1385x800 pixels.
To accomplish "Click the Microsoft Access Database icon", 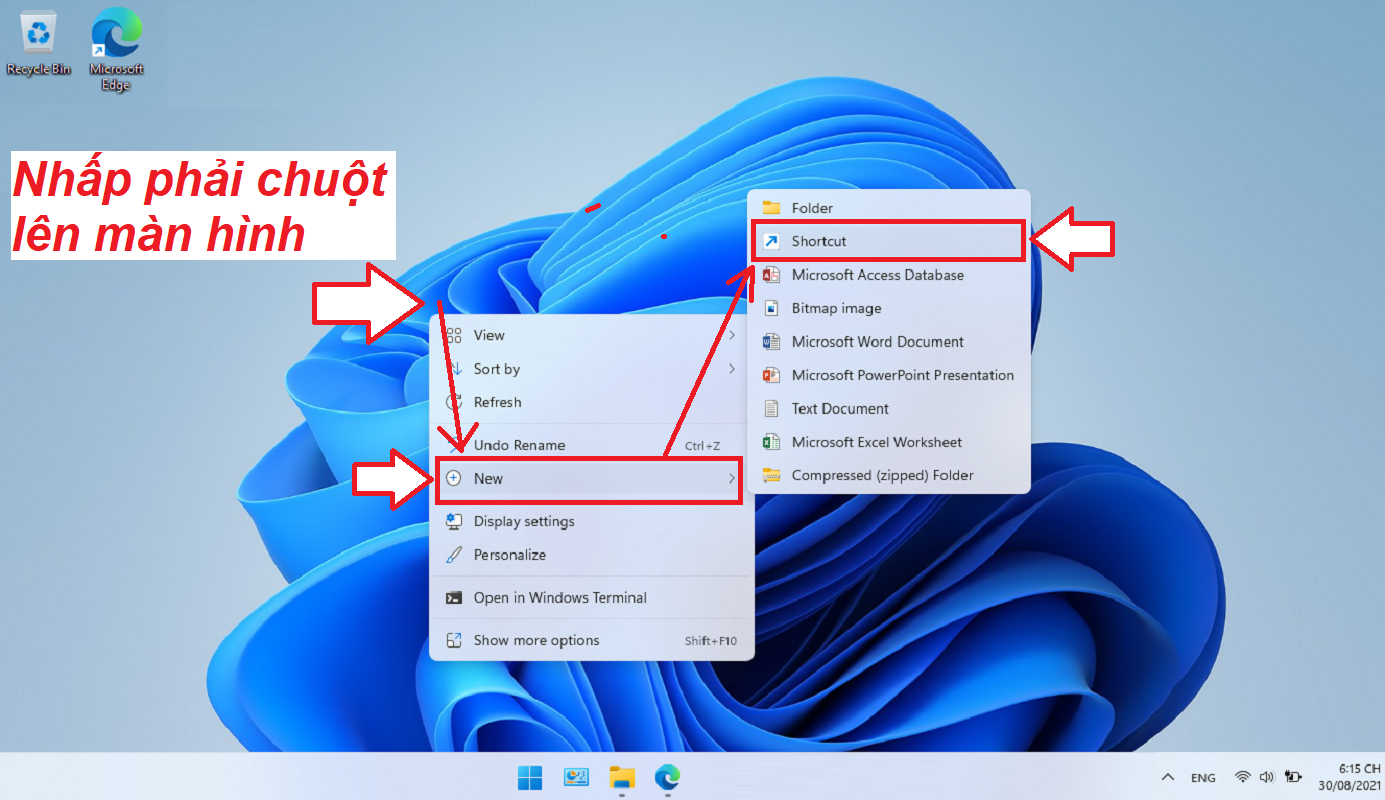I will point(771,275).
